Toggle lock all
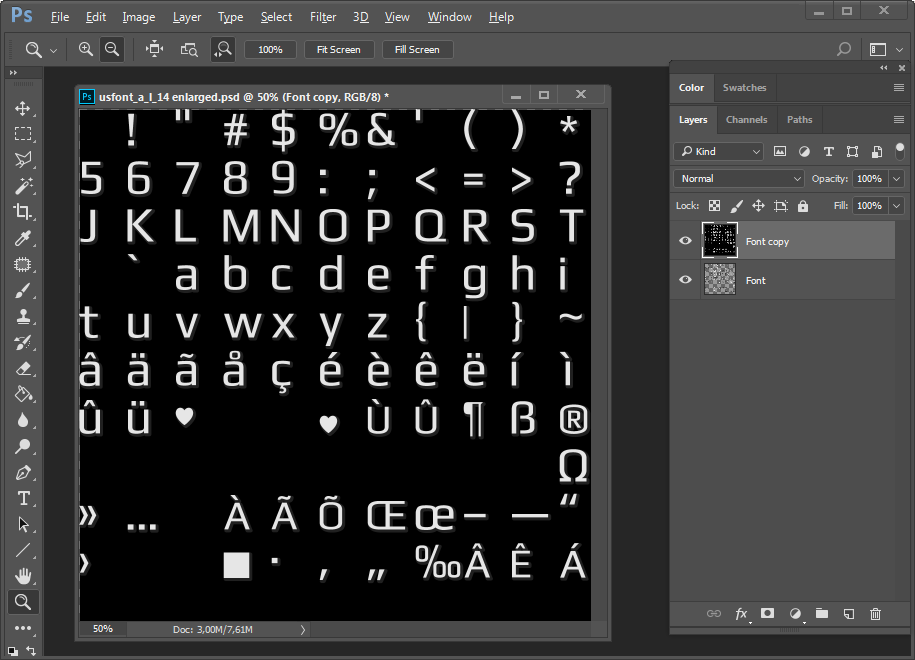Image resolution: width=915 pixels, height=660 pixels. 803,205
